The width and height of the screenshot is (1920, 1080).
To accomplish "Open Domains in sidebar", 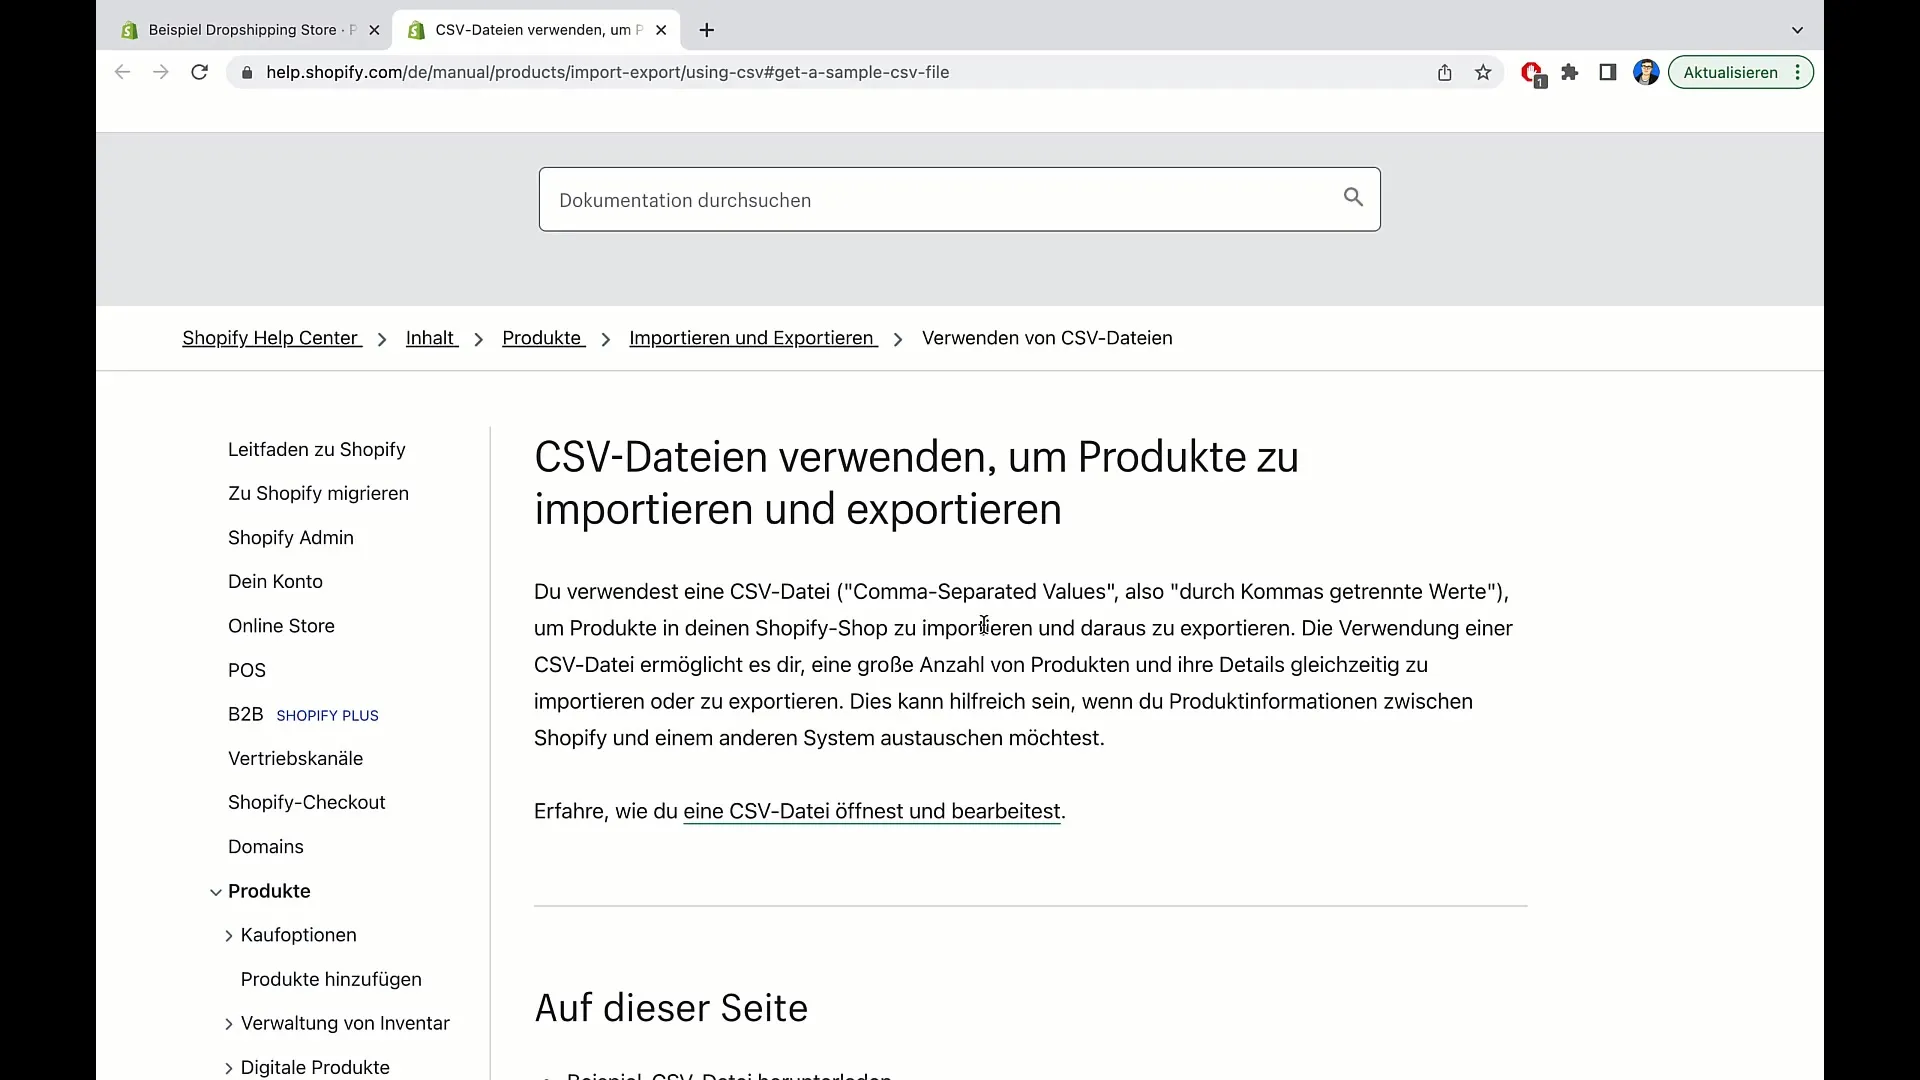I will tap(265, 847).
